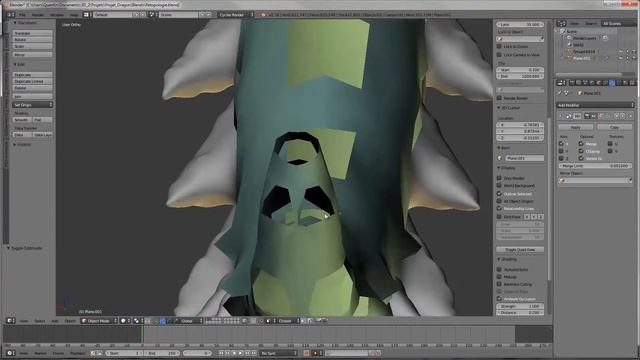Screen dimensions: 640x360
Task: Toggle the Backface Culling checkbox
Action: tap(499, 284)
